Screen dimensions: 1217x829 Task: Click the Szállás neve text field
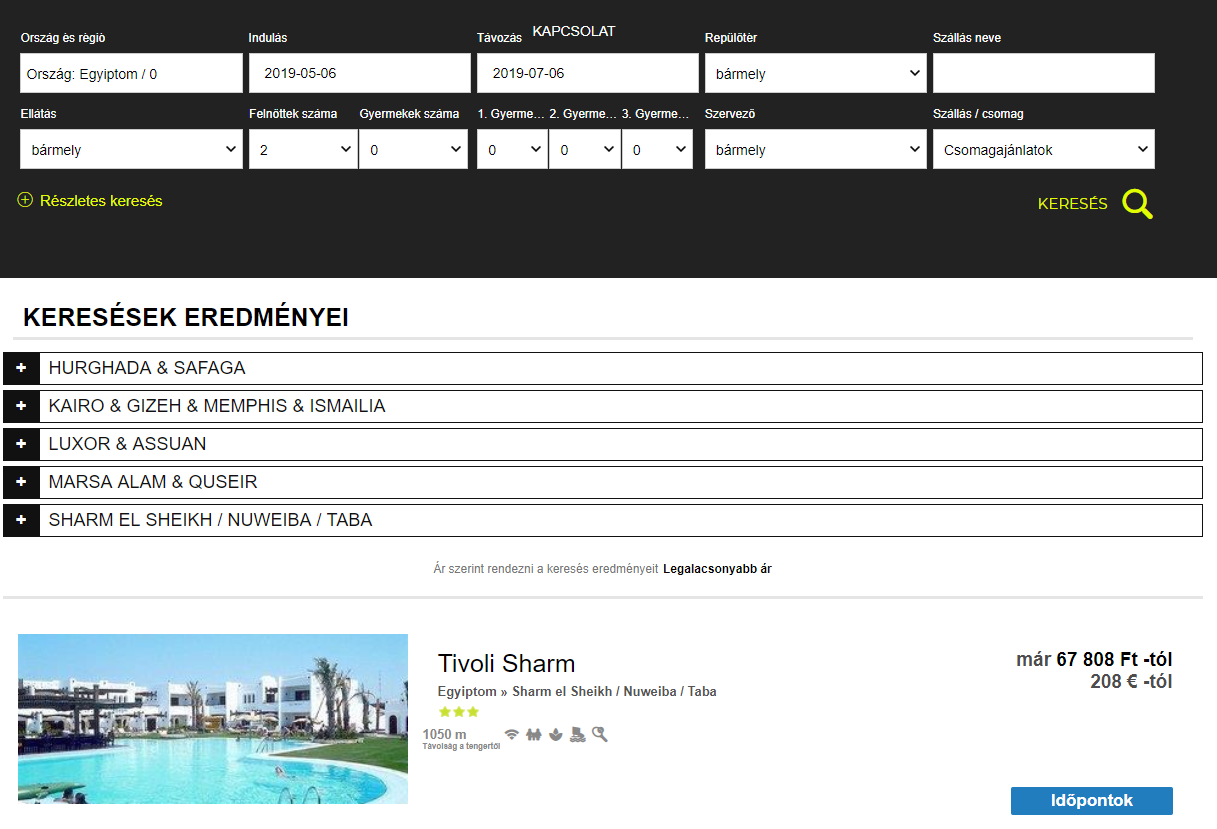pos(1044,73)
